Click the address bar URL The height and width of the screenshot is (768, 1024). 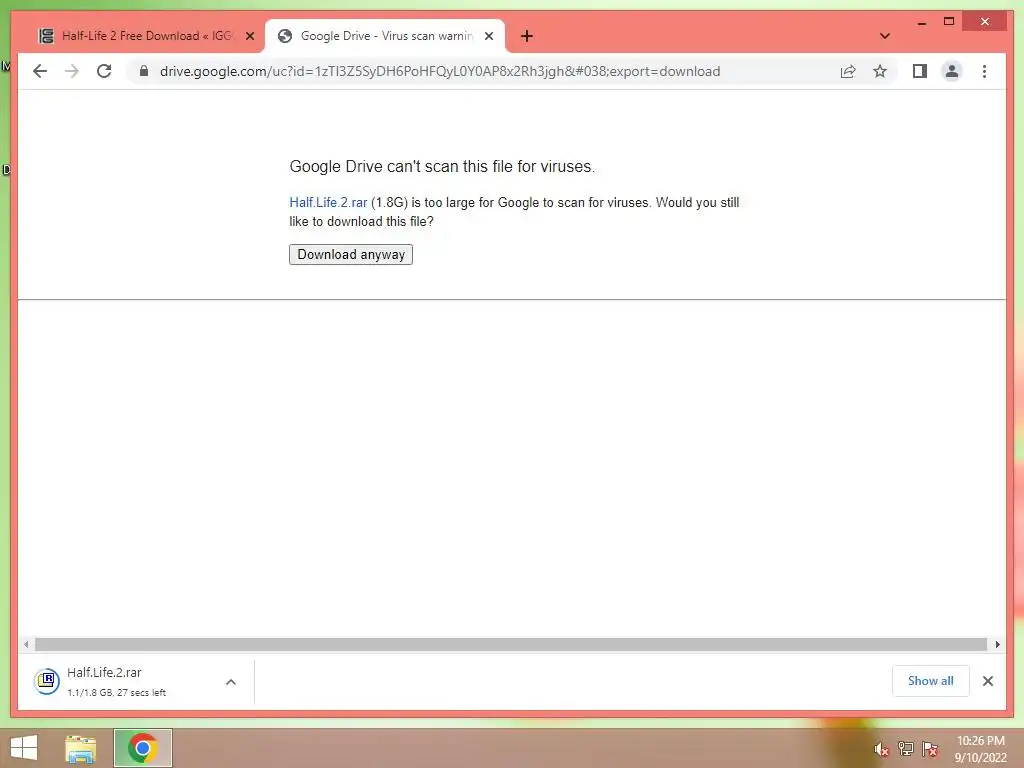[x=440, y=71]
